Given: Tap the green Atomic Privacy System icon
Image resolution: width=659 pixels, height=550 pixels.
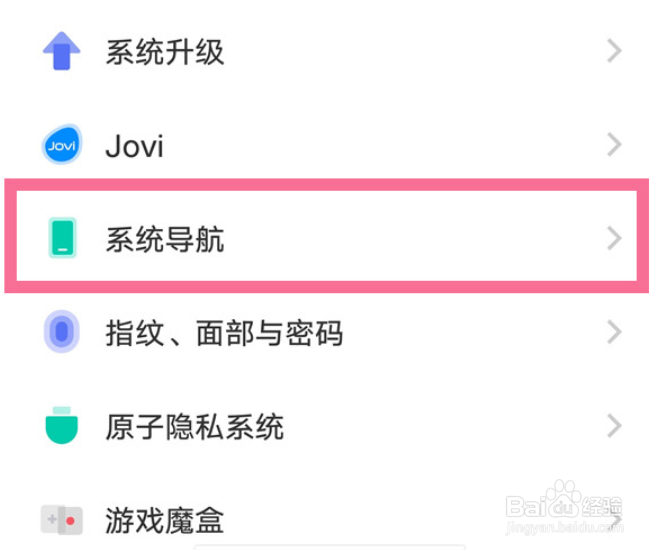Looking at the screenshot, I should (62, 426).
